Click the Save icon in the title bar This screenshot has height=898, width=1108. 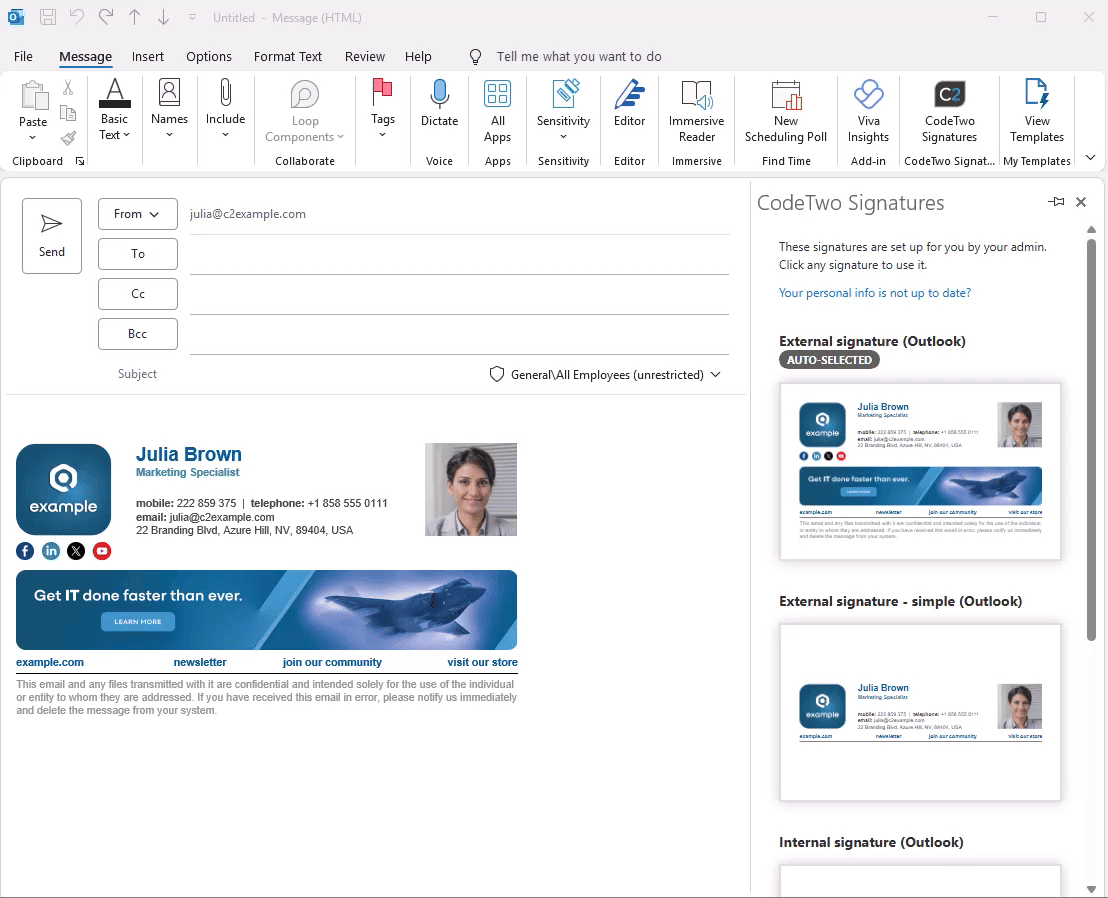pyautogui.click(x=47, y=17)
